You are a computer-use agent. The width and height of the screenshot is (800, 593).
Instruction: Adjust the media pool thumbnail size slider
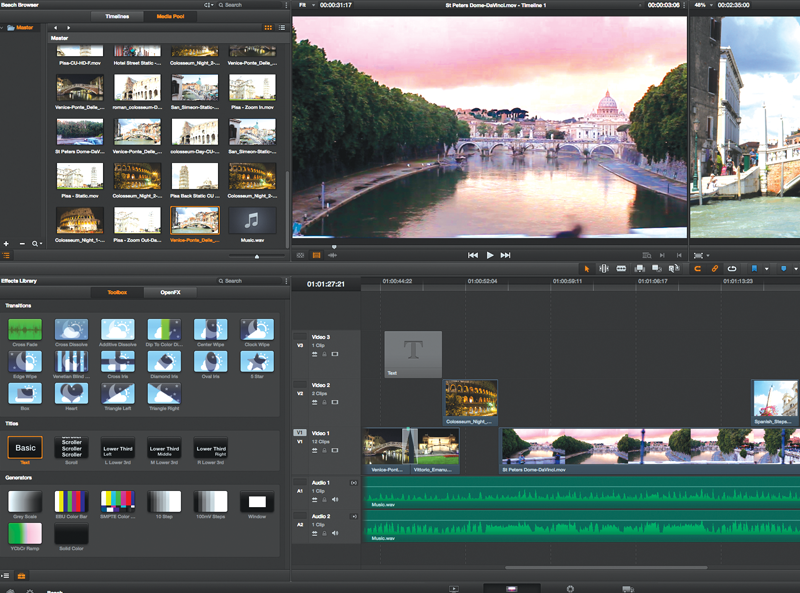click(x=257, y=256)
